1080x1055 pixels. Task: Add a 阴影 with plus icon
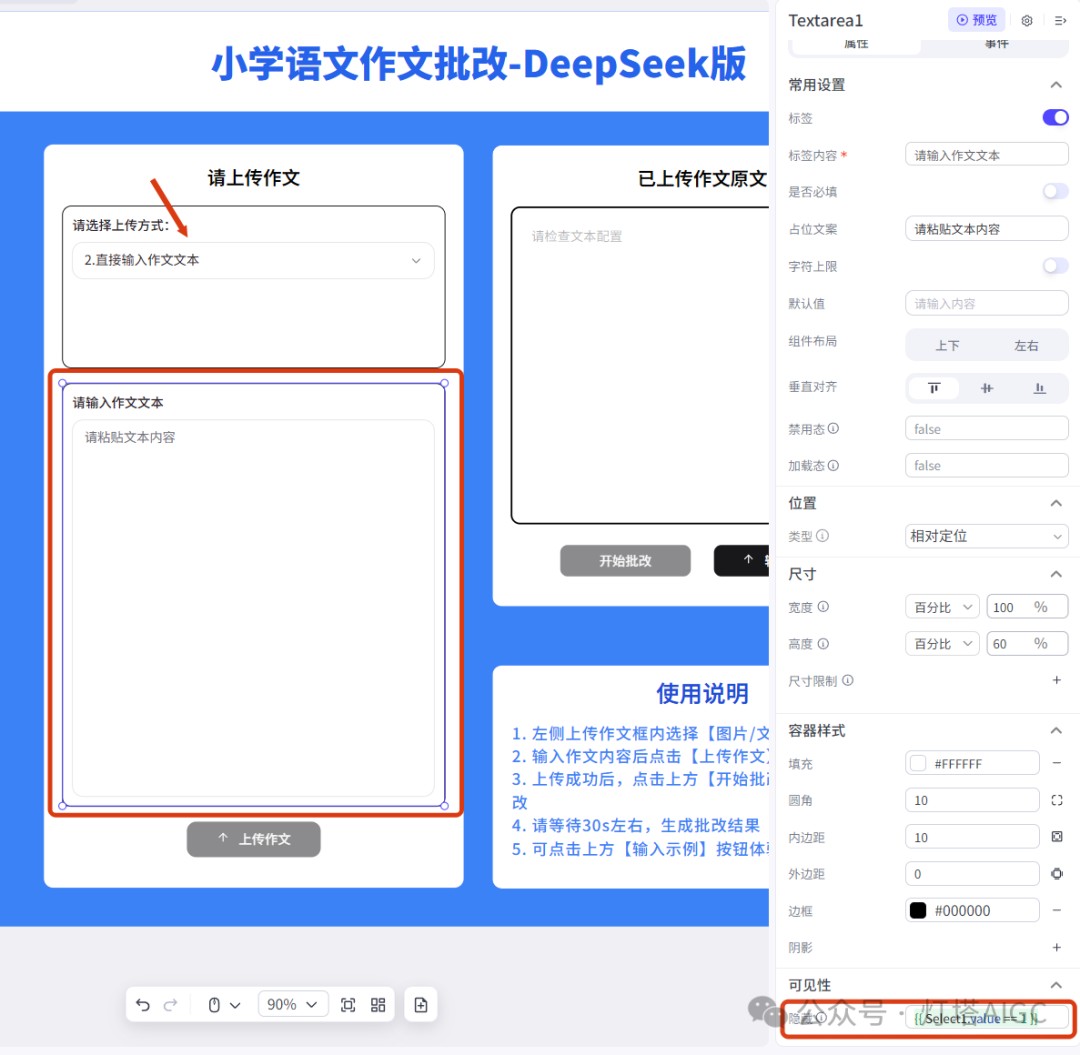pos(1057,948)
